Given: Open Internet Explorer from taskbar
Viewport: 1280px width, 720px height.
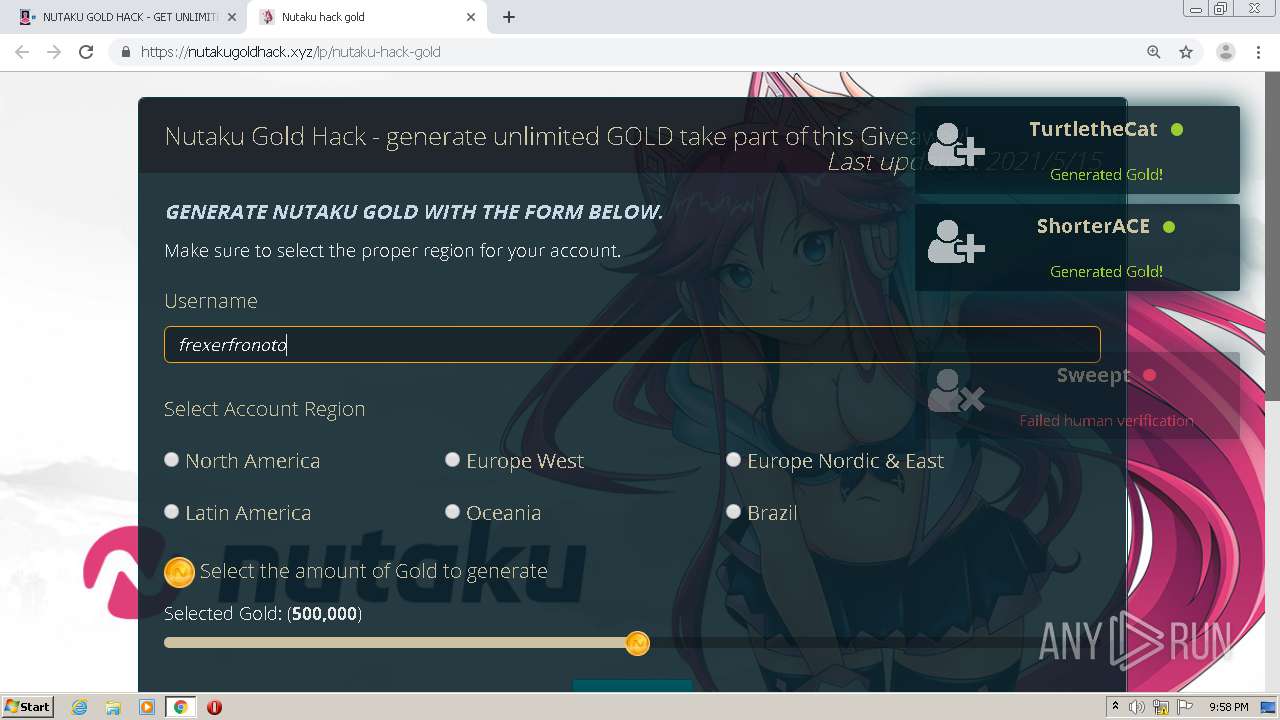Looking at the screenshot, I should (x=80, y=707).
